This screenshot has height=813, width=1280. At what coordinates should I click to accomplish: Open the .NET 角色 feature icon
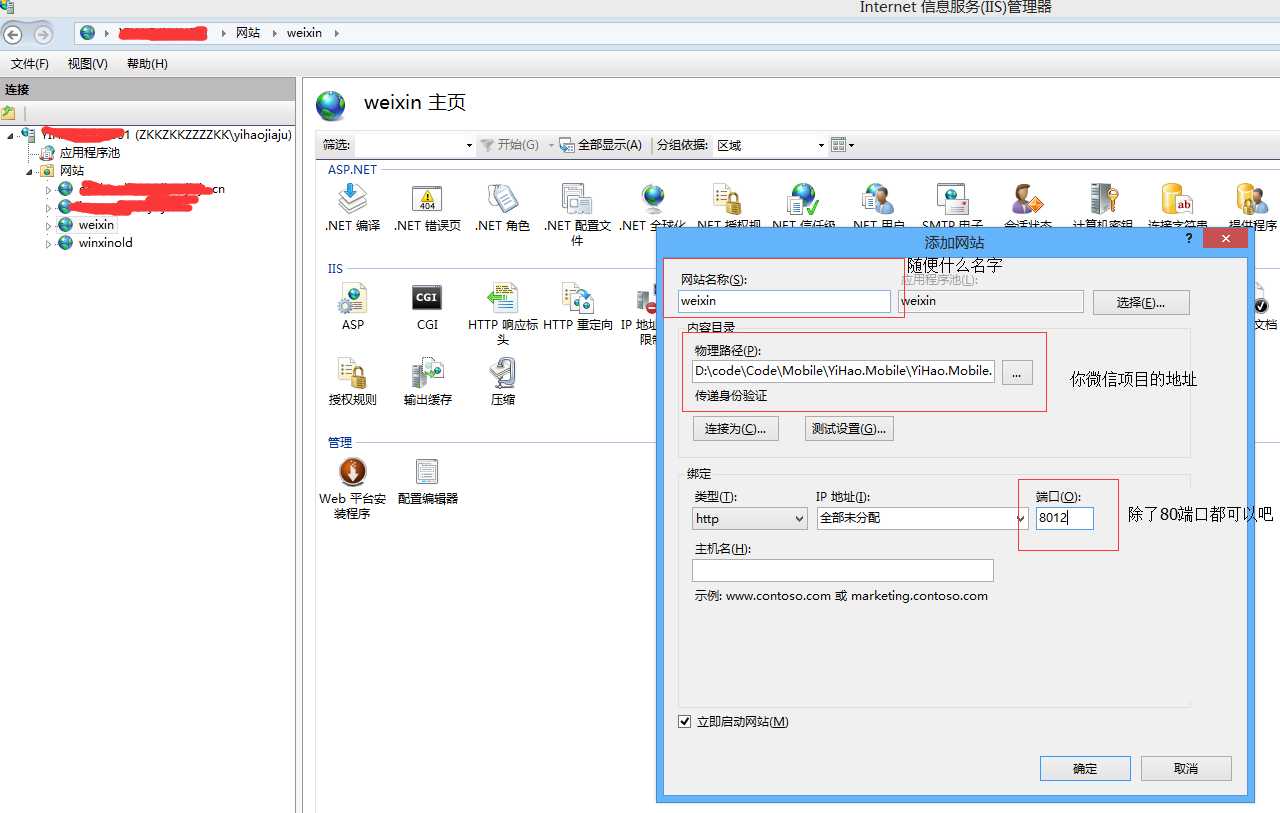coord(502,199)
